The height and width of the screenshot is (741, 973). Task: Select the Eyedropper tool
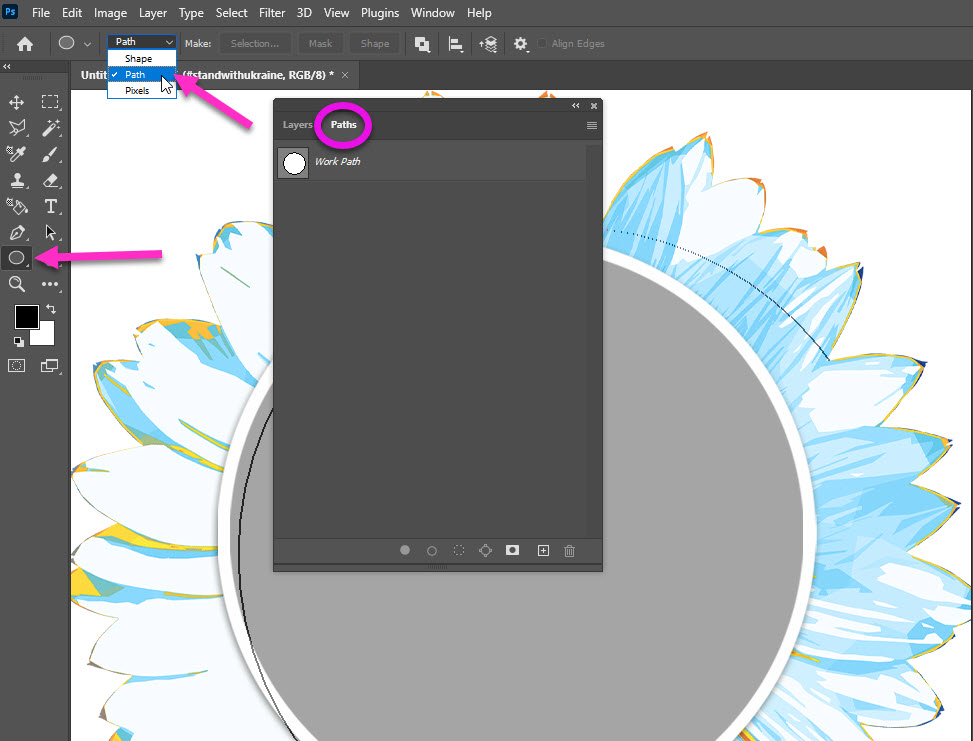click(x=17, y=154)
